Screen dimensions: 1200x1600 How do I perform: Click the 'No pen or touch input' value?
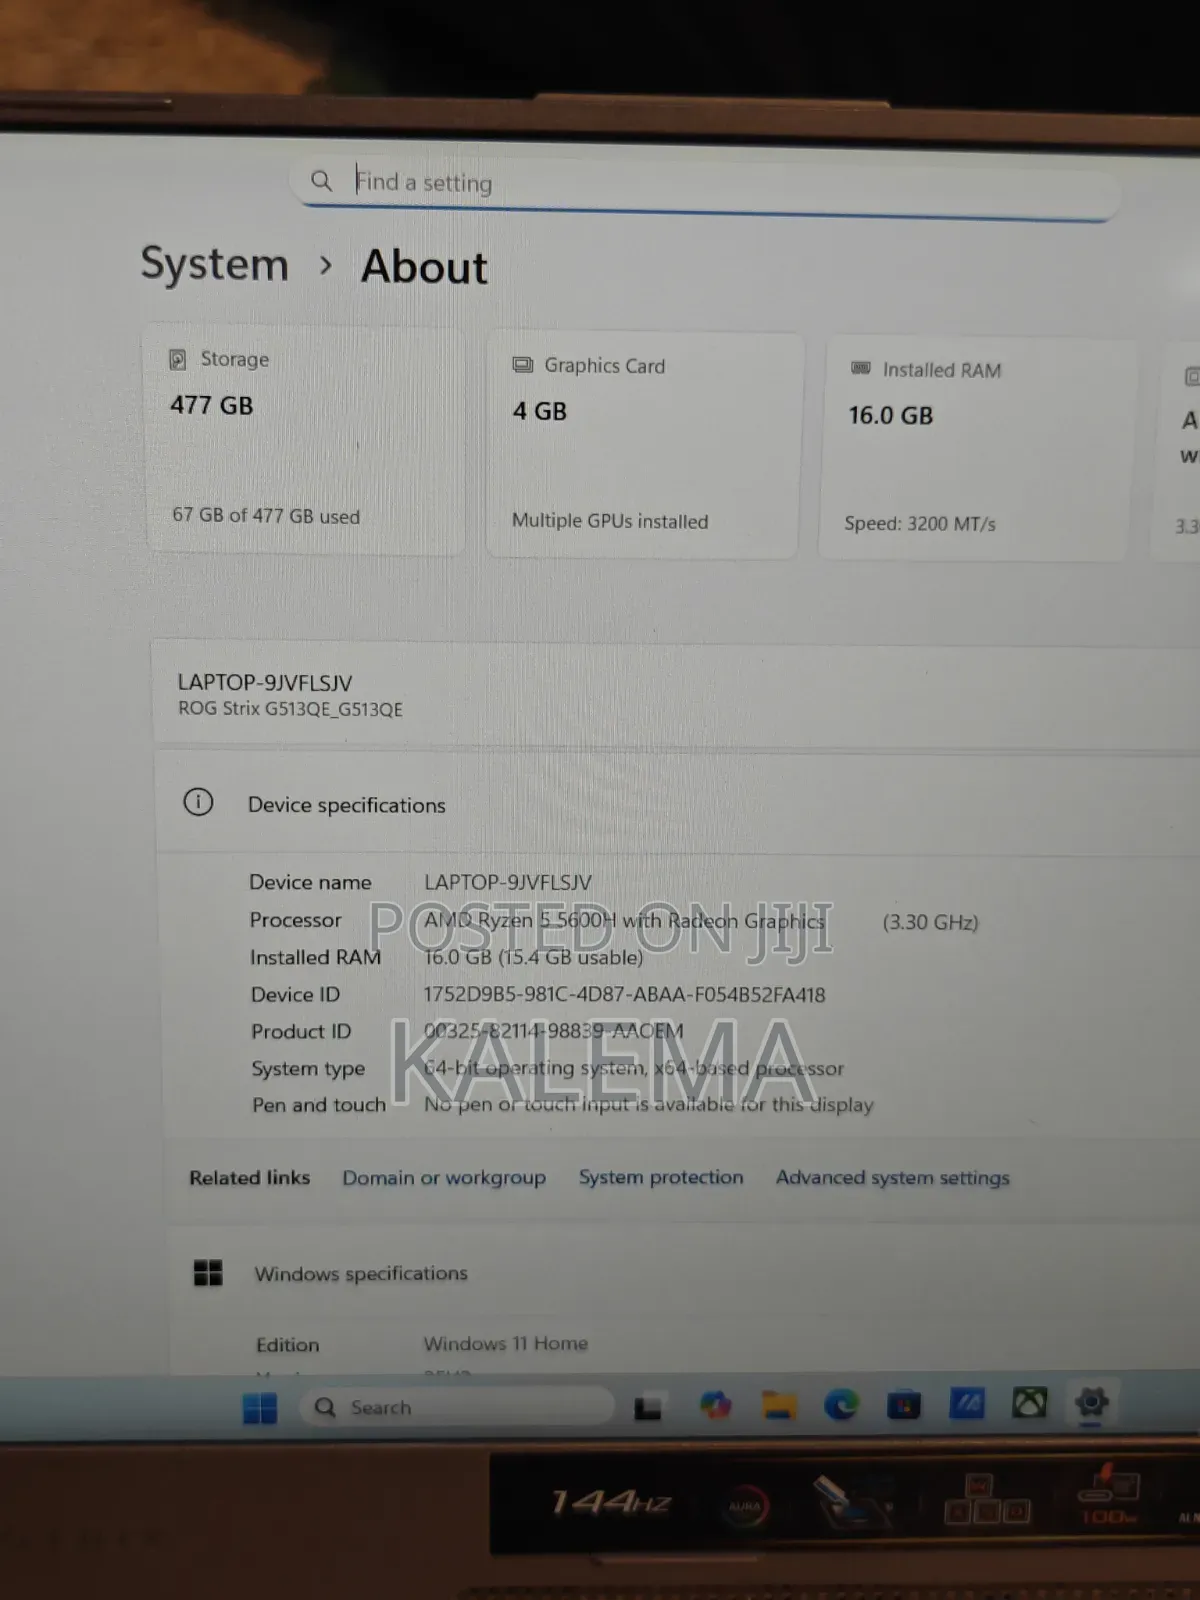point(649,1105)
